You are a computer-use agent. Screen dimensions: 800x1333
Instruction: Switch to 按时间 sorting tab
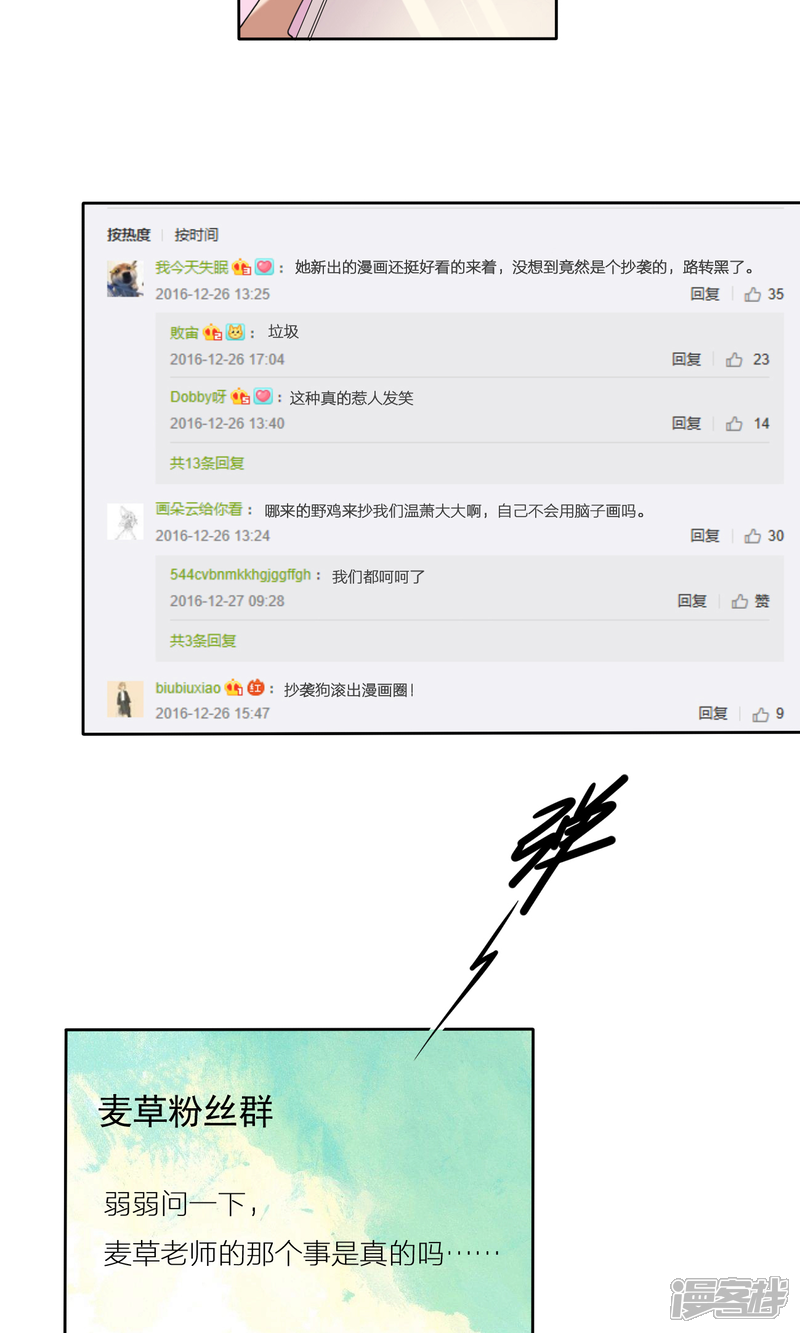196,235
